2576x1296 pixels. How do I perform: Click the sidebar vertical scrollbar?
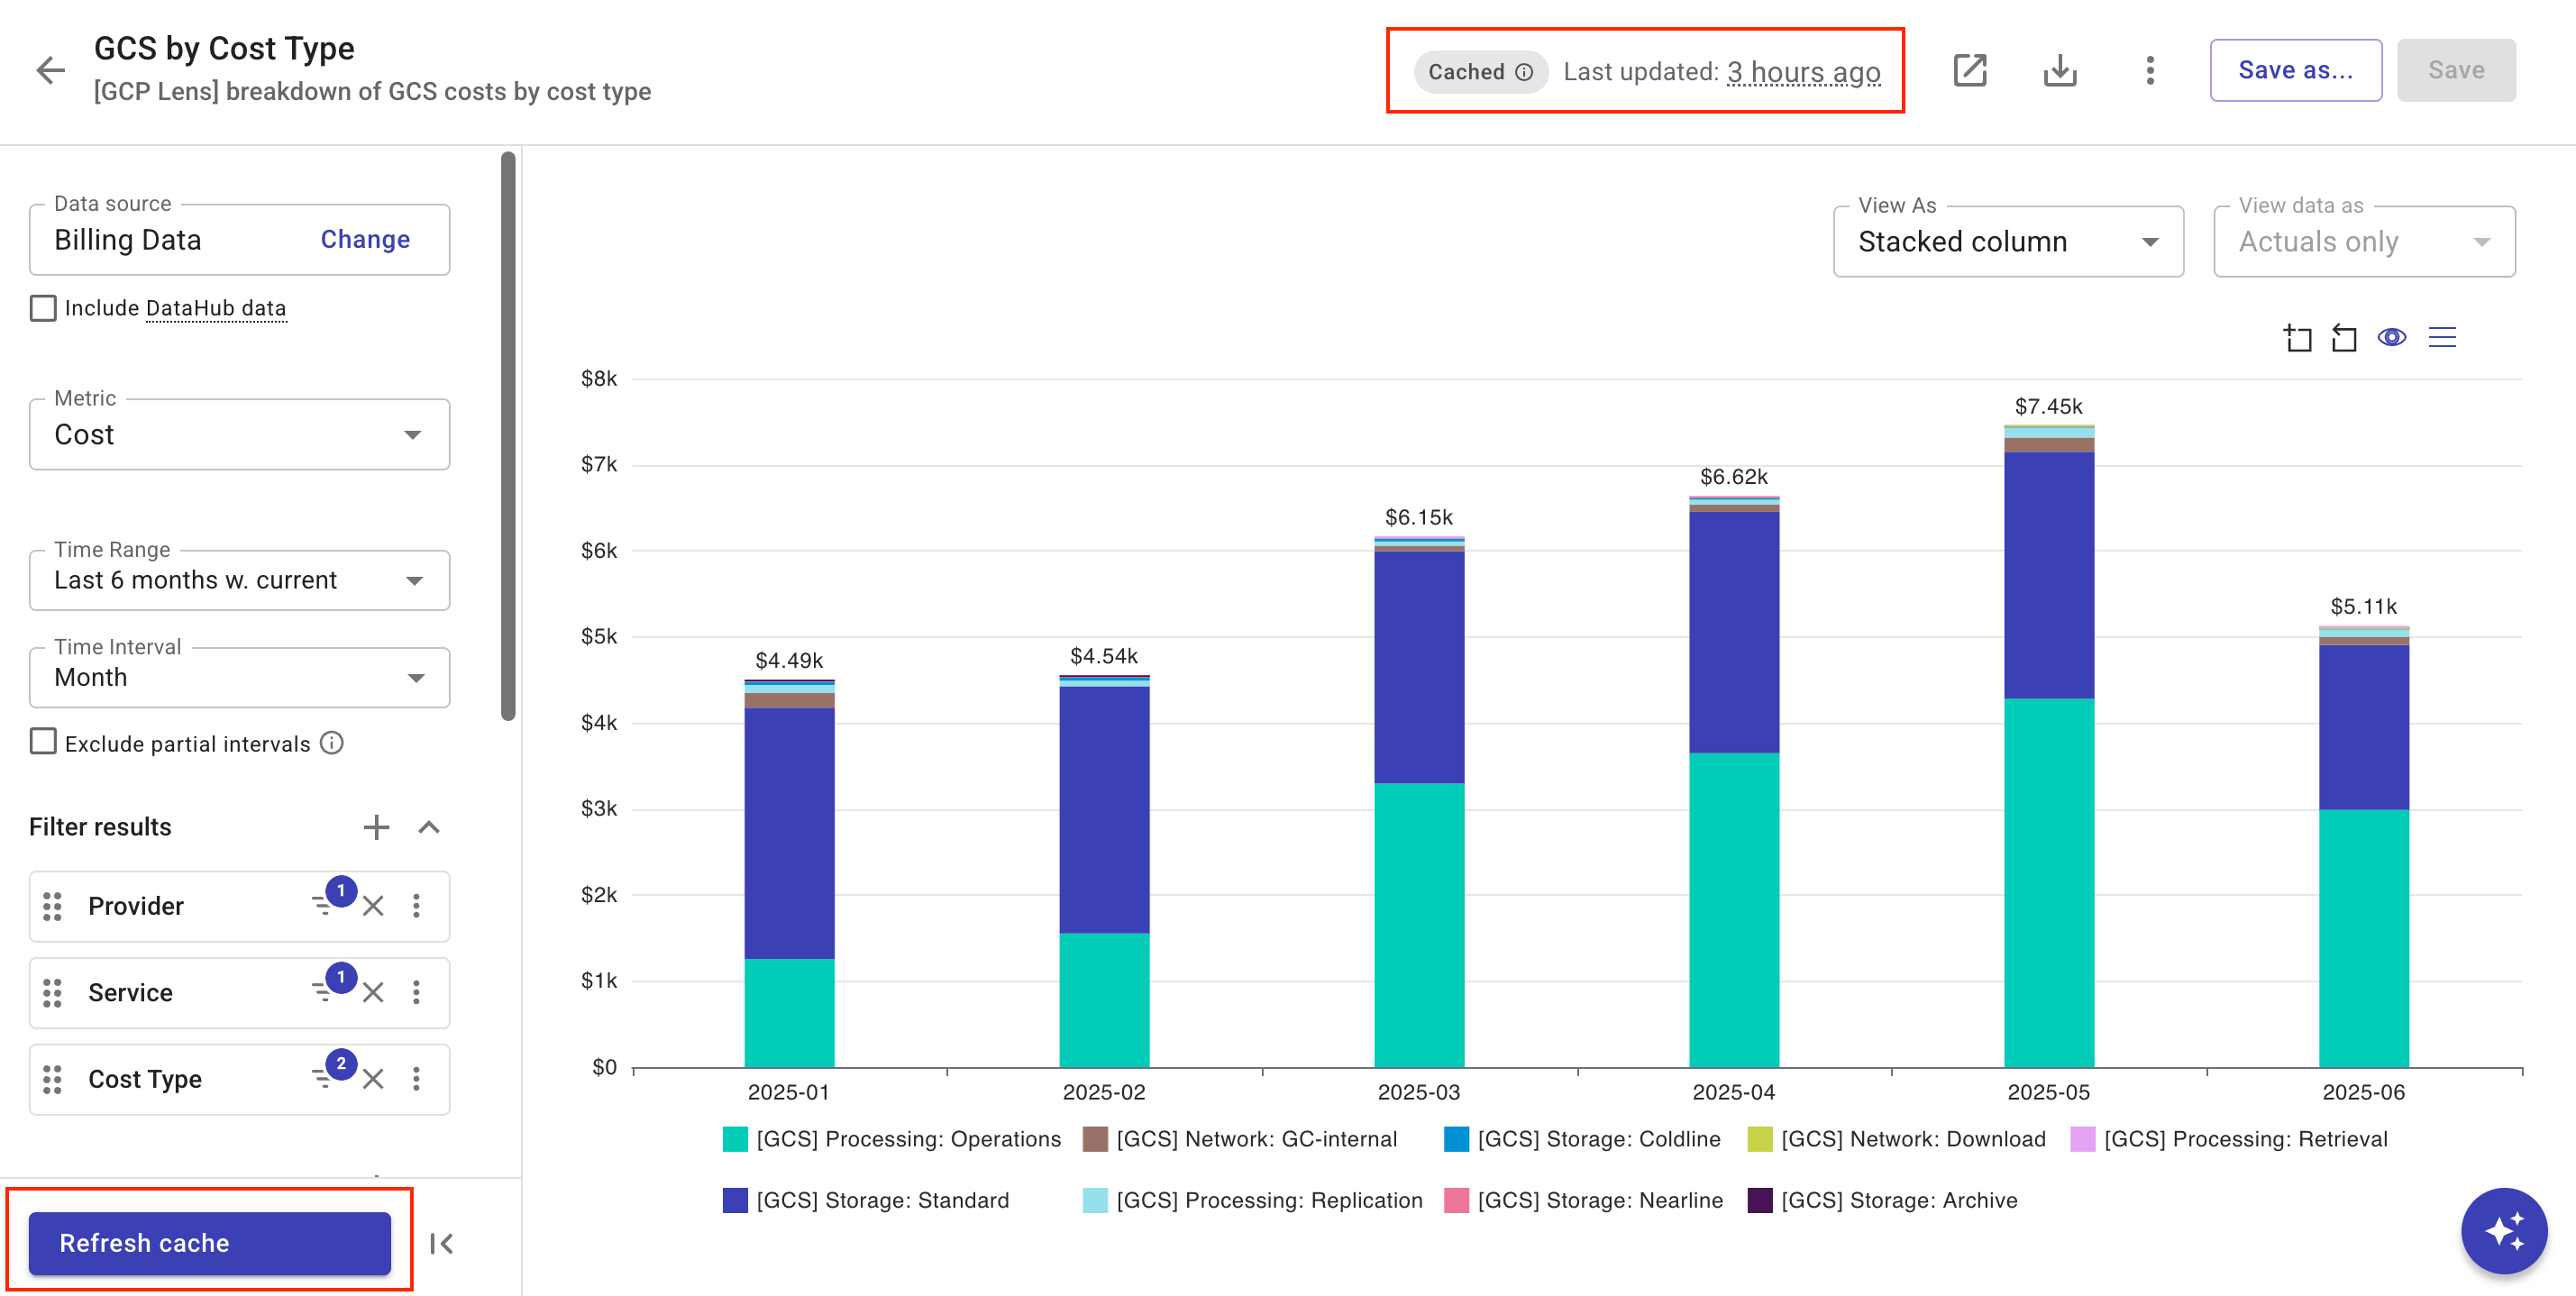click(x=508, y=436)
